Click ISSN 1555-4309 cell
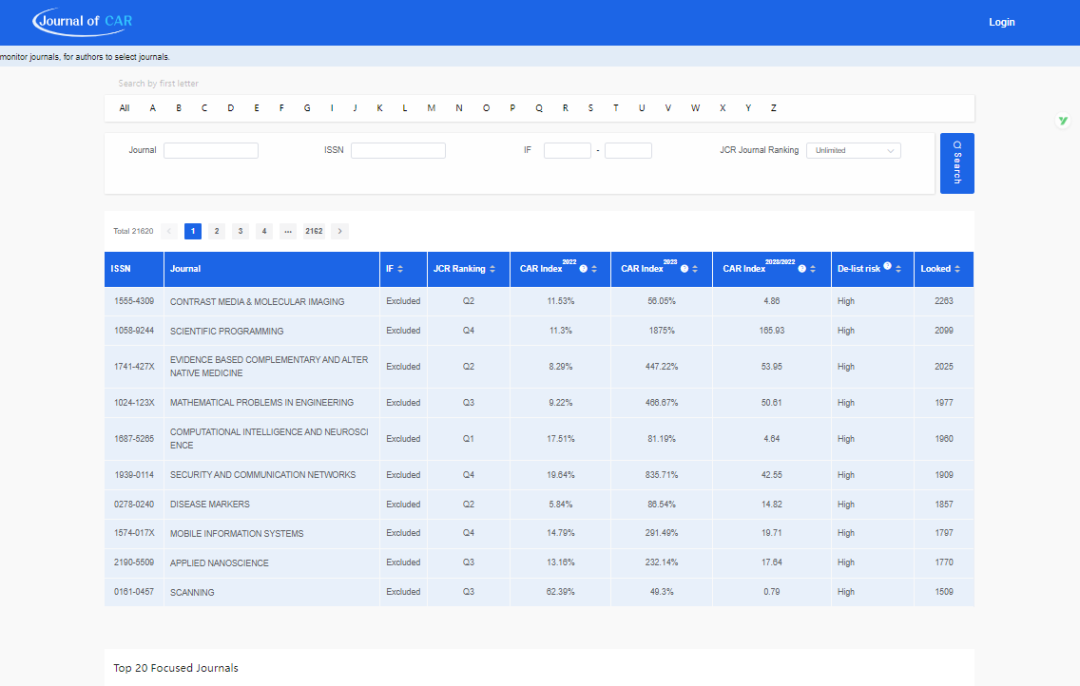The width and height of the screenshot is (1080, 686). [134, 302]
